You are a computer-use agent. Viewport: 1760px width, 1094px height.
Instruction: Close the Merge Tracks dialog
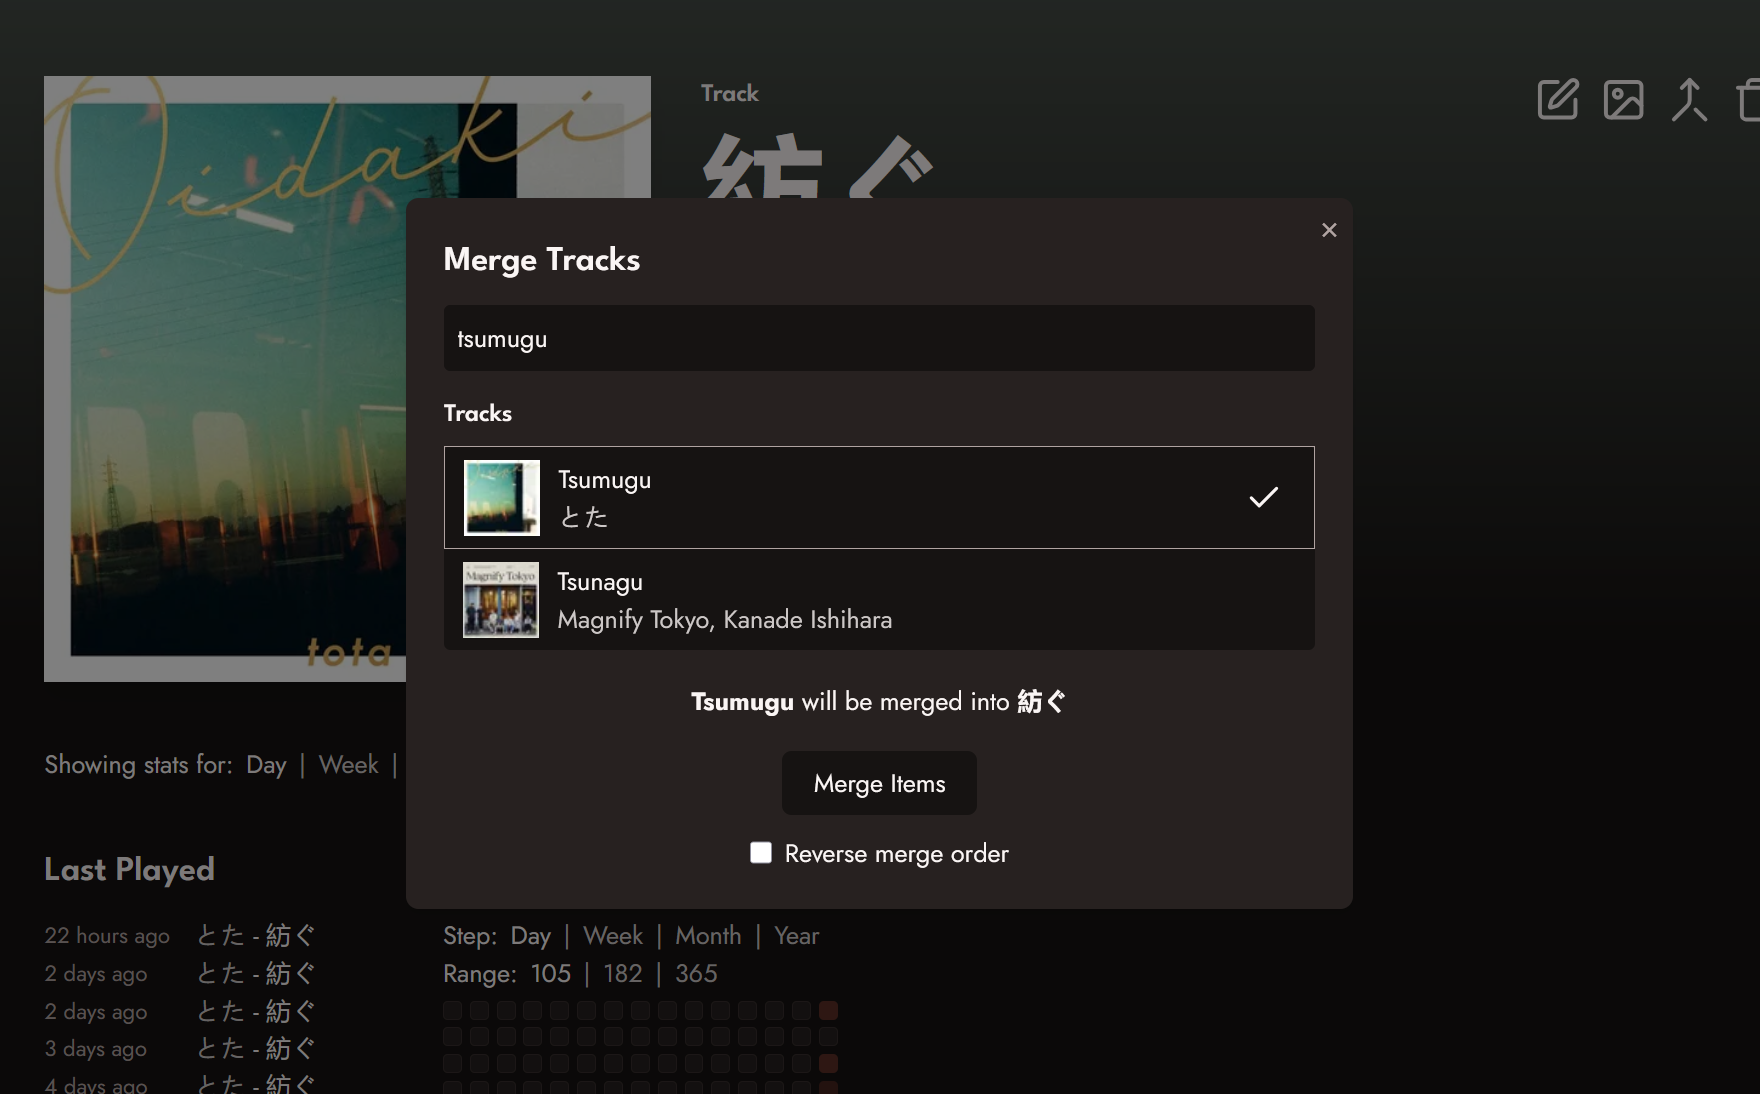(1329, 230)
